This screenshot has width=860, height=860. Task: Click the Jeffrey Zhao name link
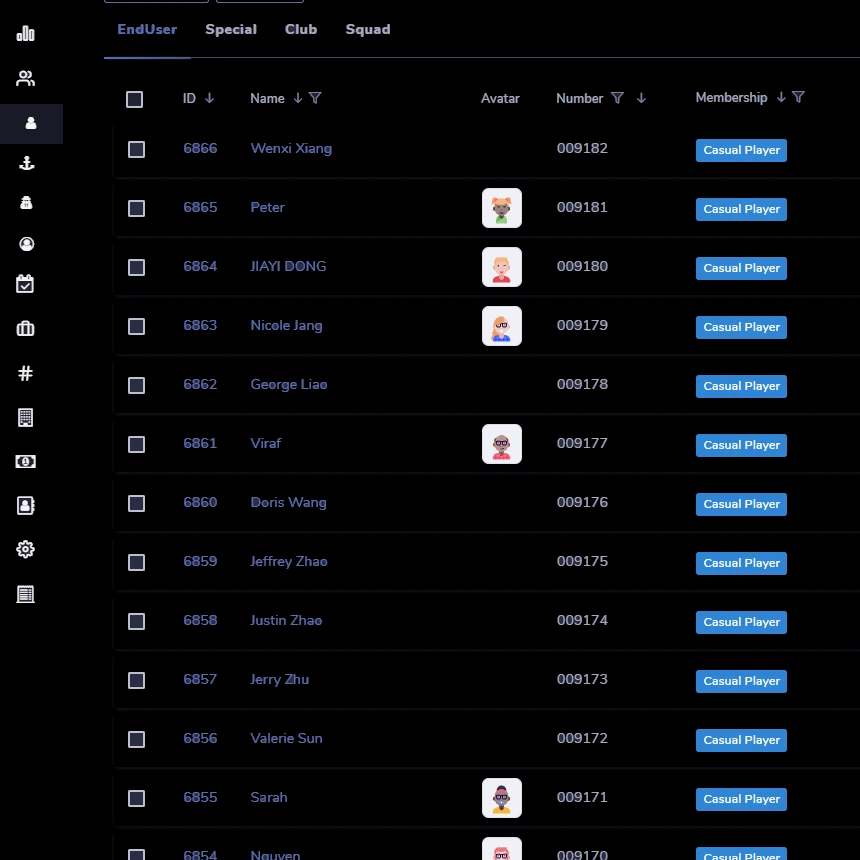(x=289, y=561)
